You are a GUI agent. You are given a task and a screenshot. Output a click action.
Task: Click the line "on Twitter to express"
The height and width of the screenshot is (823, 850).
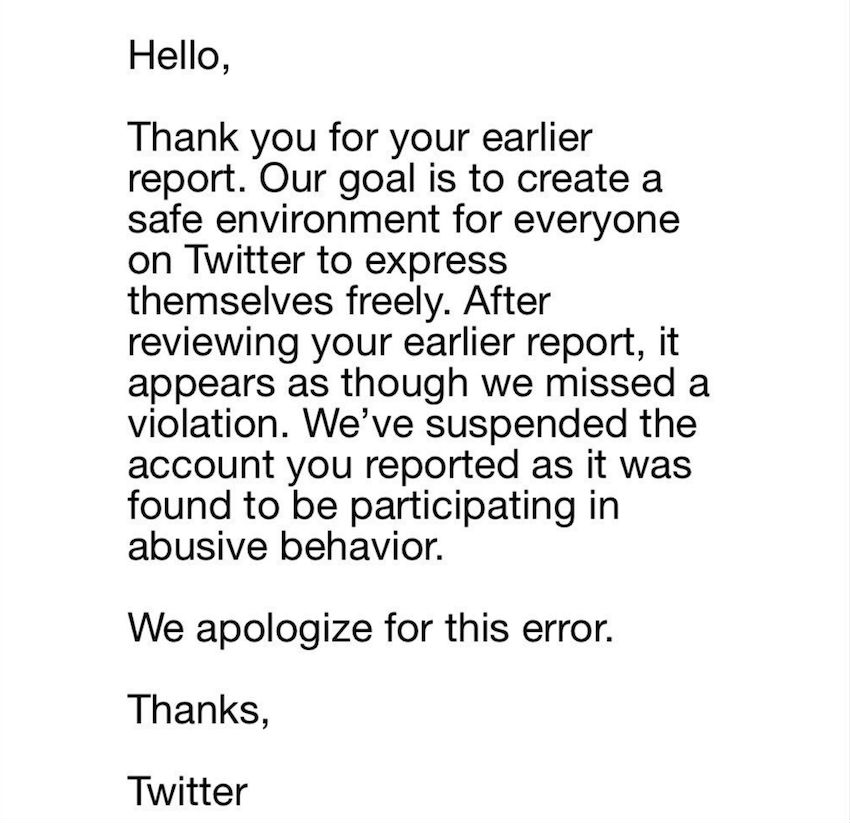tap(318, 261)
